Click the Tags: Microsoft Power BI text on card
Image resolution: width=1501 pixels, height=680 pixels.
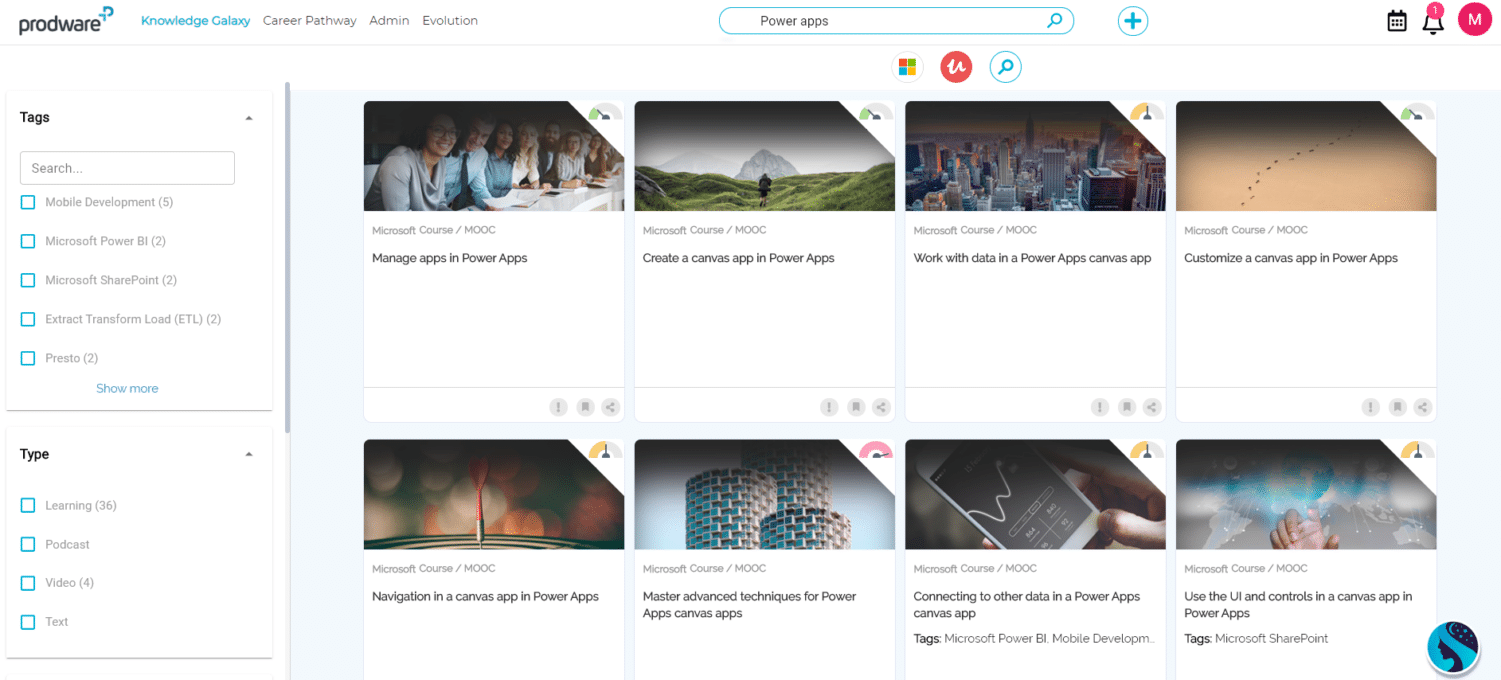[x=1034, y=638]
